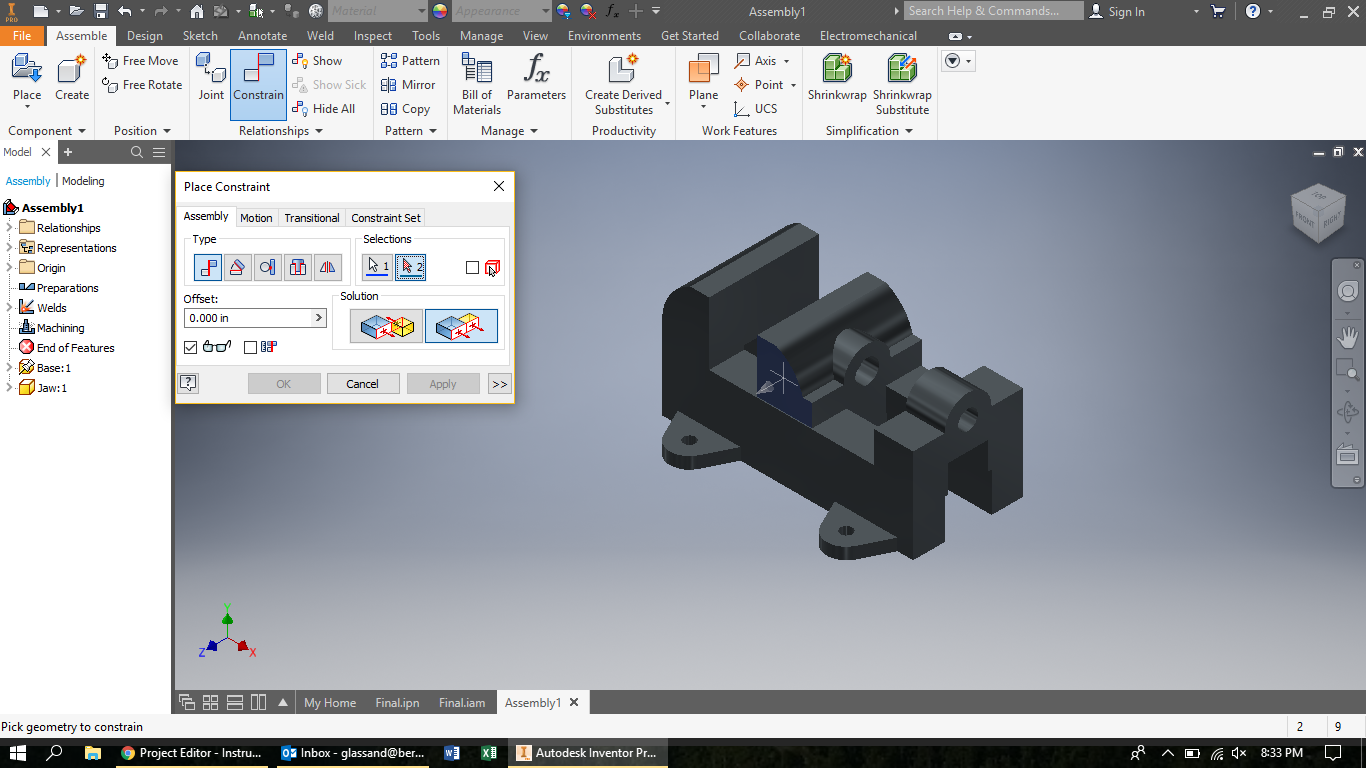Choose the Mate solution option
1366x768 pixels.
point(386,326)
